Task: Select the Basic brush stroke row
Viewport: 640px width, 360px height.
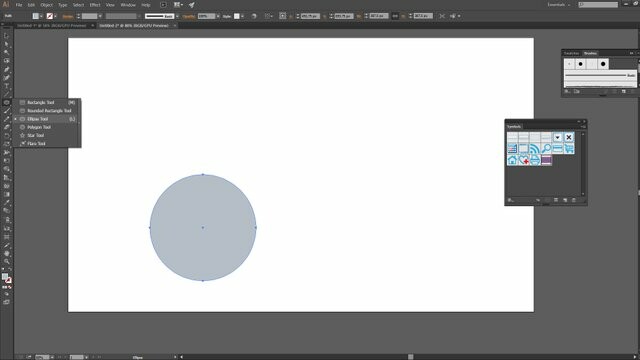Action: 600,76
